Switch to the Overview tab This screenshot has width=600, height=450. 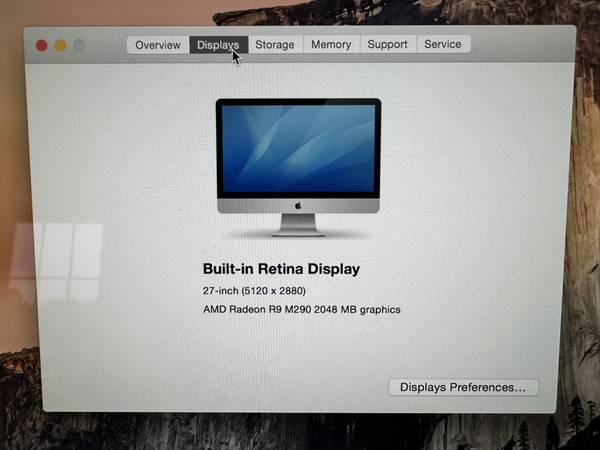[158, 45]
